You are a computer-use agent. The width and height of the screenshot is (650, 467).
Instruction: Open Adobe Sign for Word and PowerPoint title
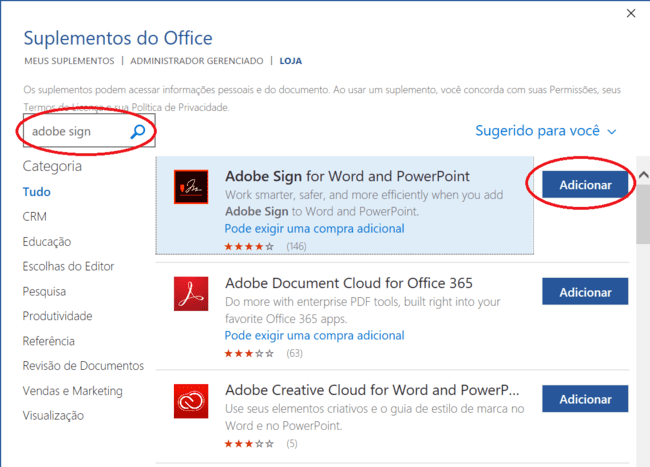pyautogui.click(x=347, y=177)
